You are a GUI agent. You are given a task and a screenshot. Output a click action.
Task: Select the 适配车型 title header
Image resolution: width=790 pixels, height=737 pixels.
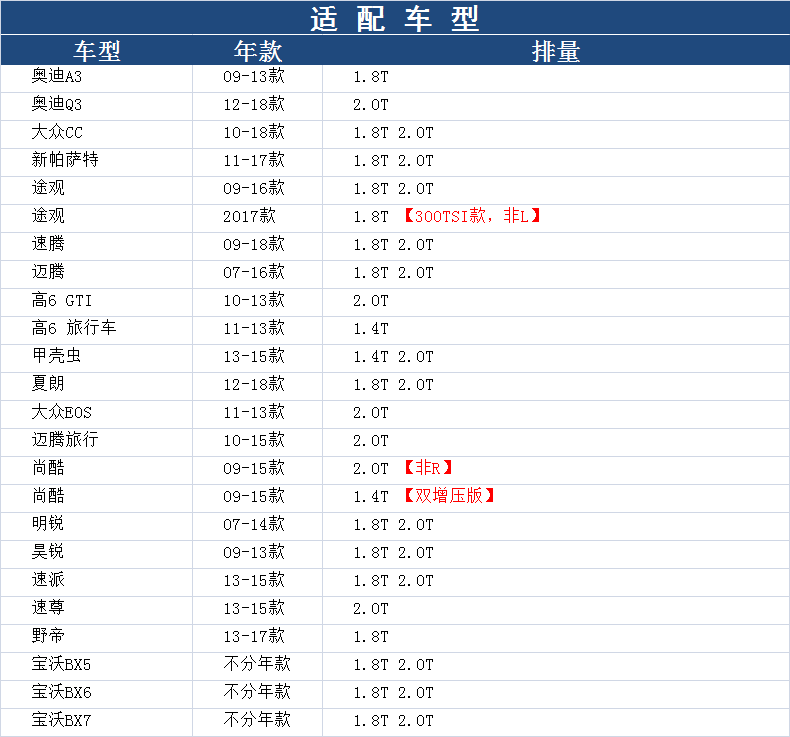pos(395,18)
